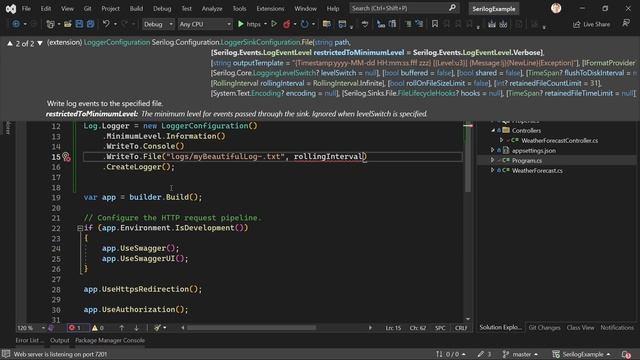Switch to Solution Explorer tab

point(500,327)
